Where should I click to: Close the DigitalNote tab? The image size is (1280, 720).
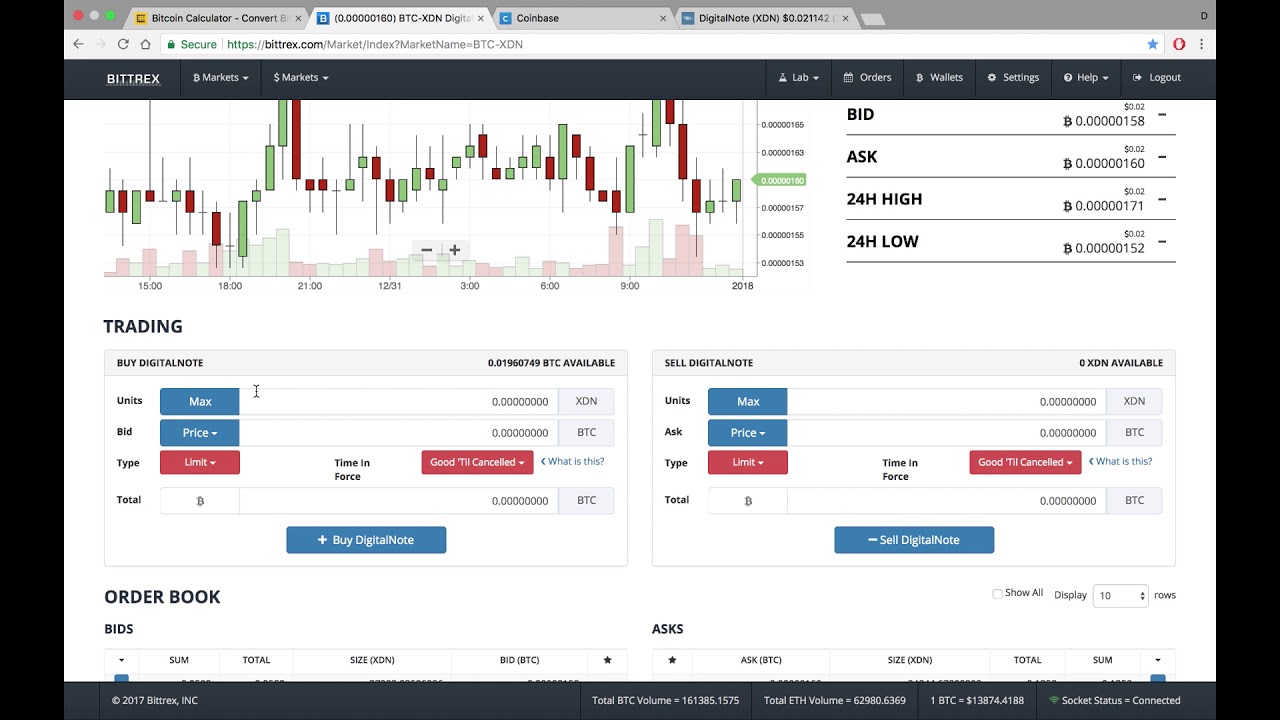[846, 18]
